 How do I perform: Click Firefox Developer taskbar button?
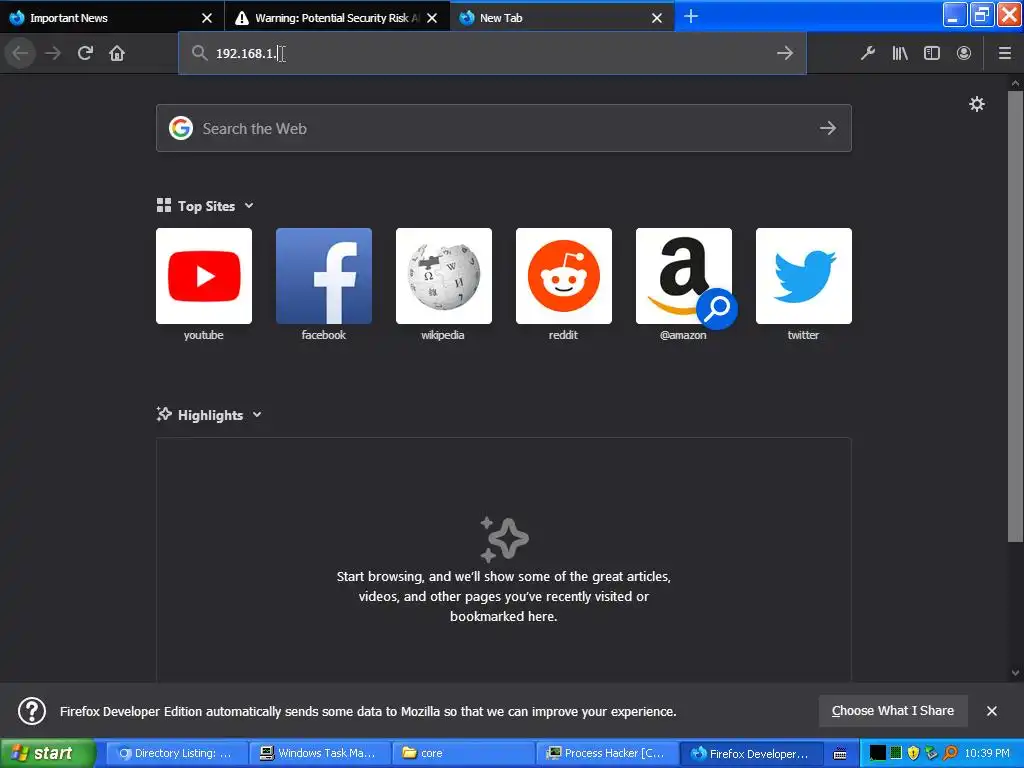click(751, 753)
